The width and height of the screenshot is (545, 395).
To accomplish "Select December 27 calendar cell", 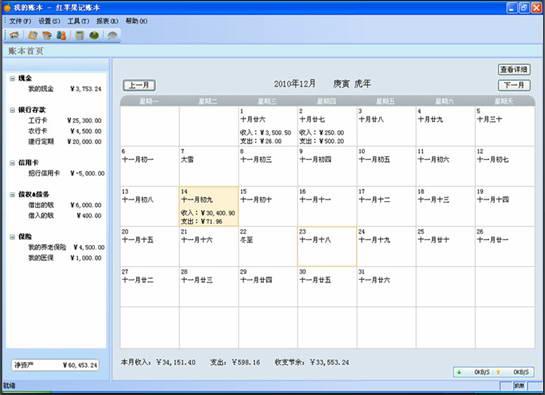I will [150, 287].
